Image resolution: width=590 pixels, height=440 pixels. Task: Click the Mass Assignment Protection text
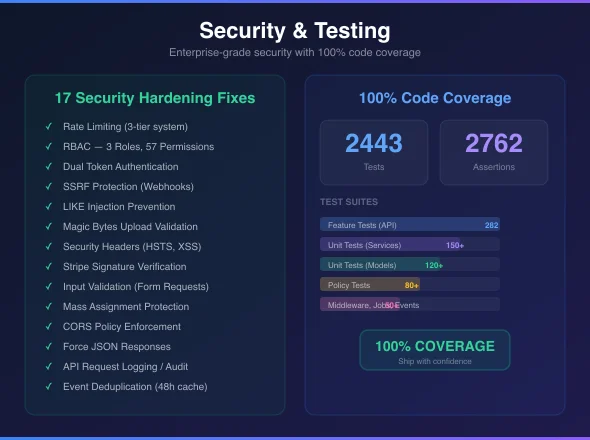126,306
